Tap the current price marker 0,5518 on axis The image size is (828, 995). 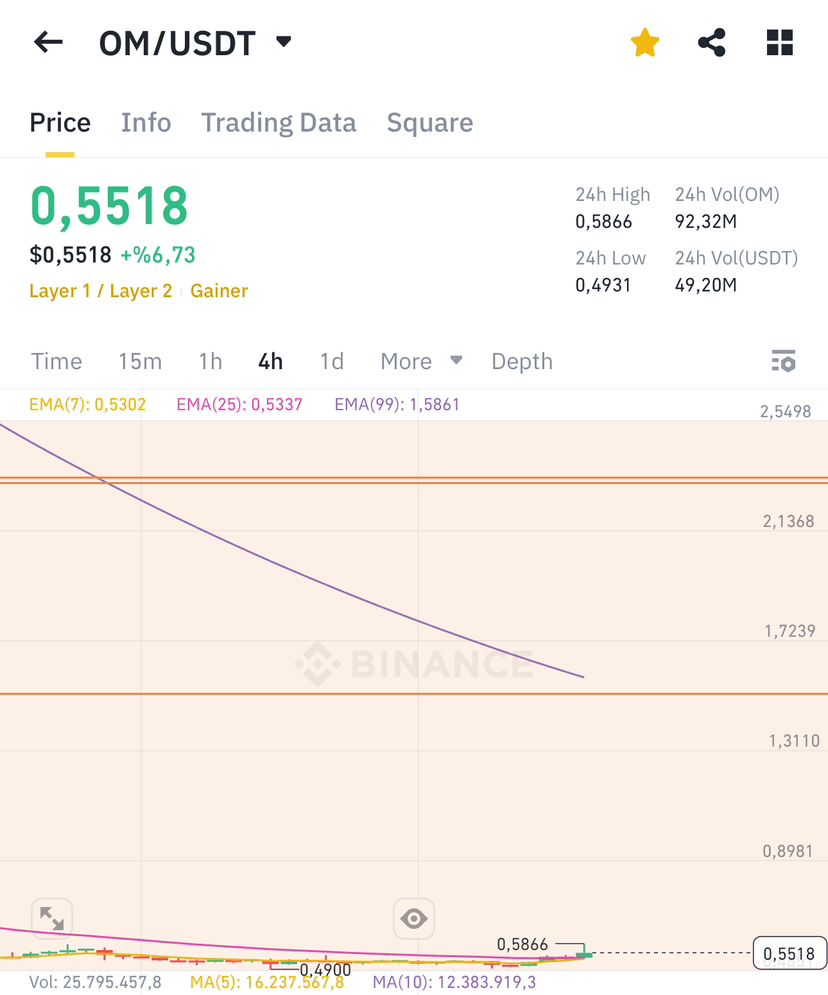pos(789,953)
